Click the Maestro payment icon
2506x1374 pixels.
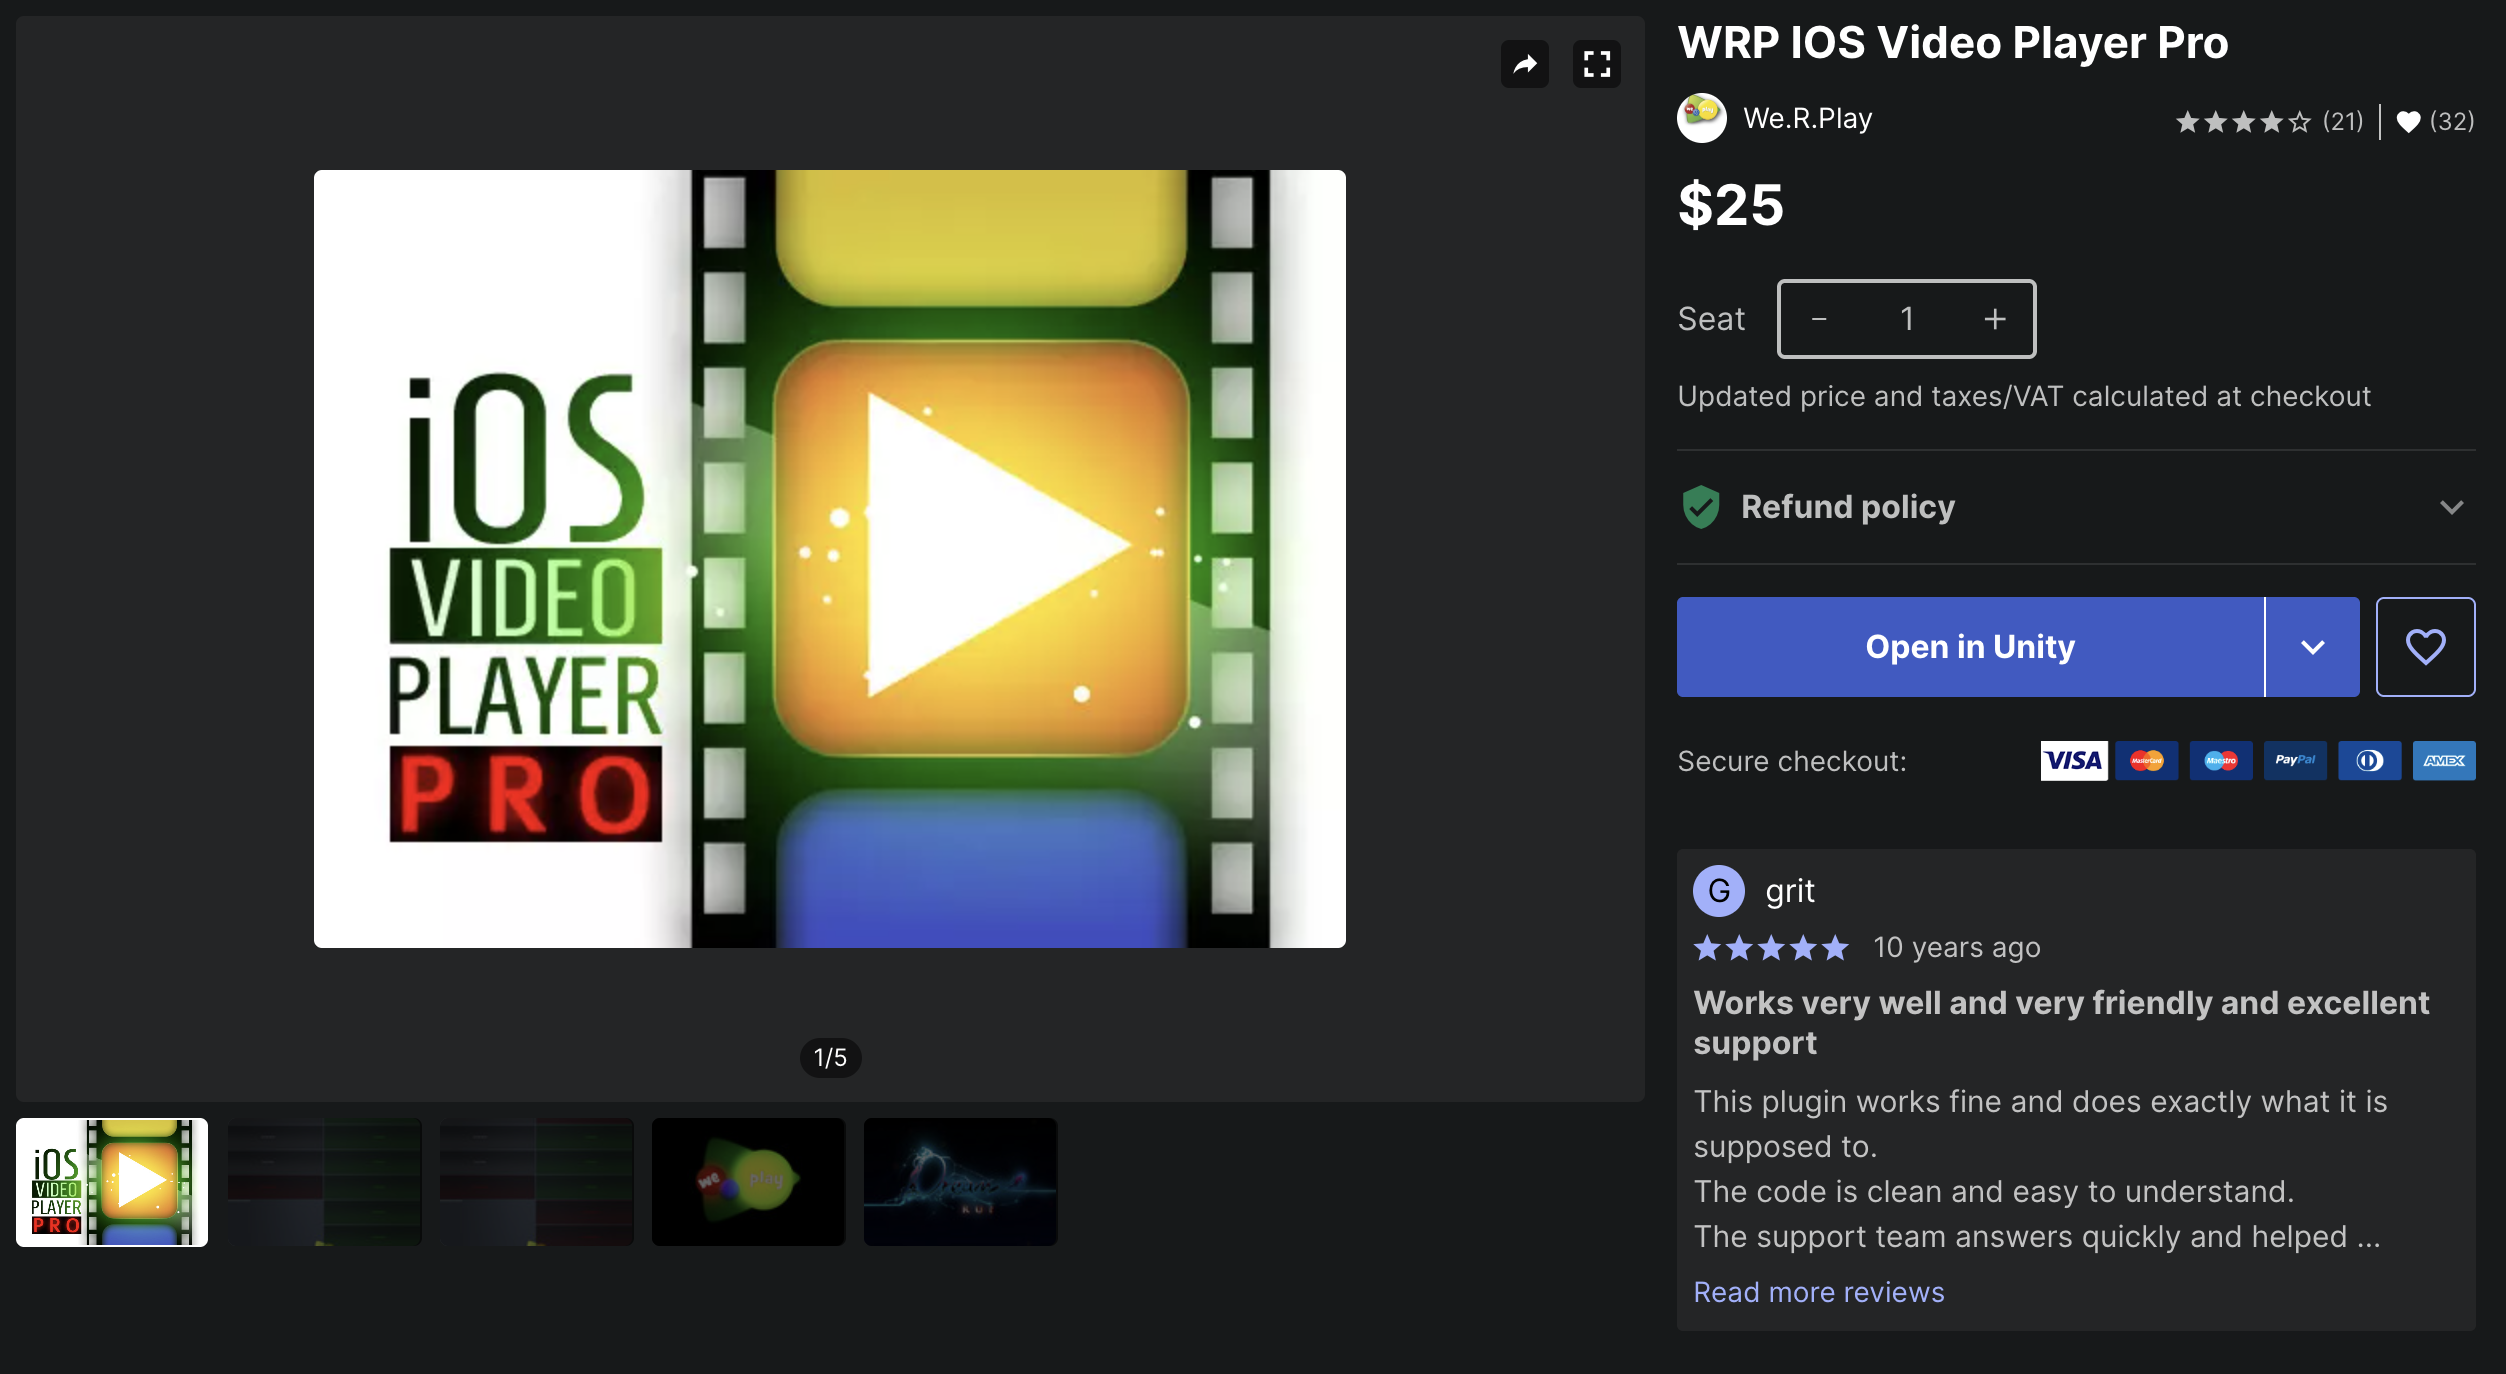click(2221, 761)
